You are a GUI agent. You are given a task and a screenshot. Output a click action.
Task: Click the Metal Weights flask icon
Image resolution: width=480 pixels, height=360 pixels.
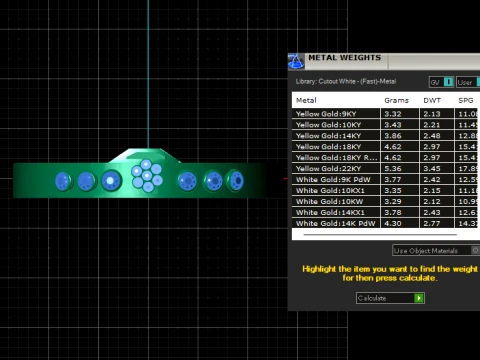[296, 61]
